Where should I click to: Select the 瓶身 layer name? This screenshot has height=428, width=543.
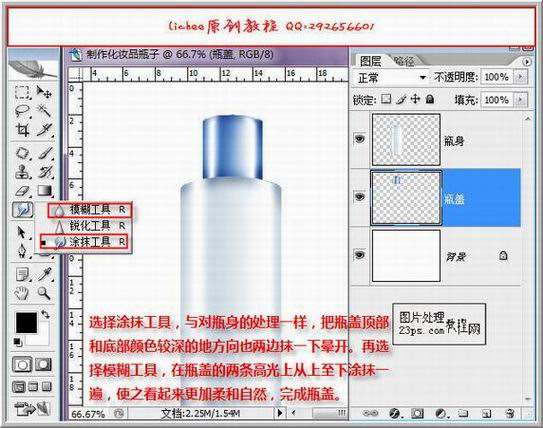pos(454,141)
